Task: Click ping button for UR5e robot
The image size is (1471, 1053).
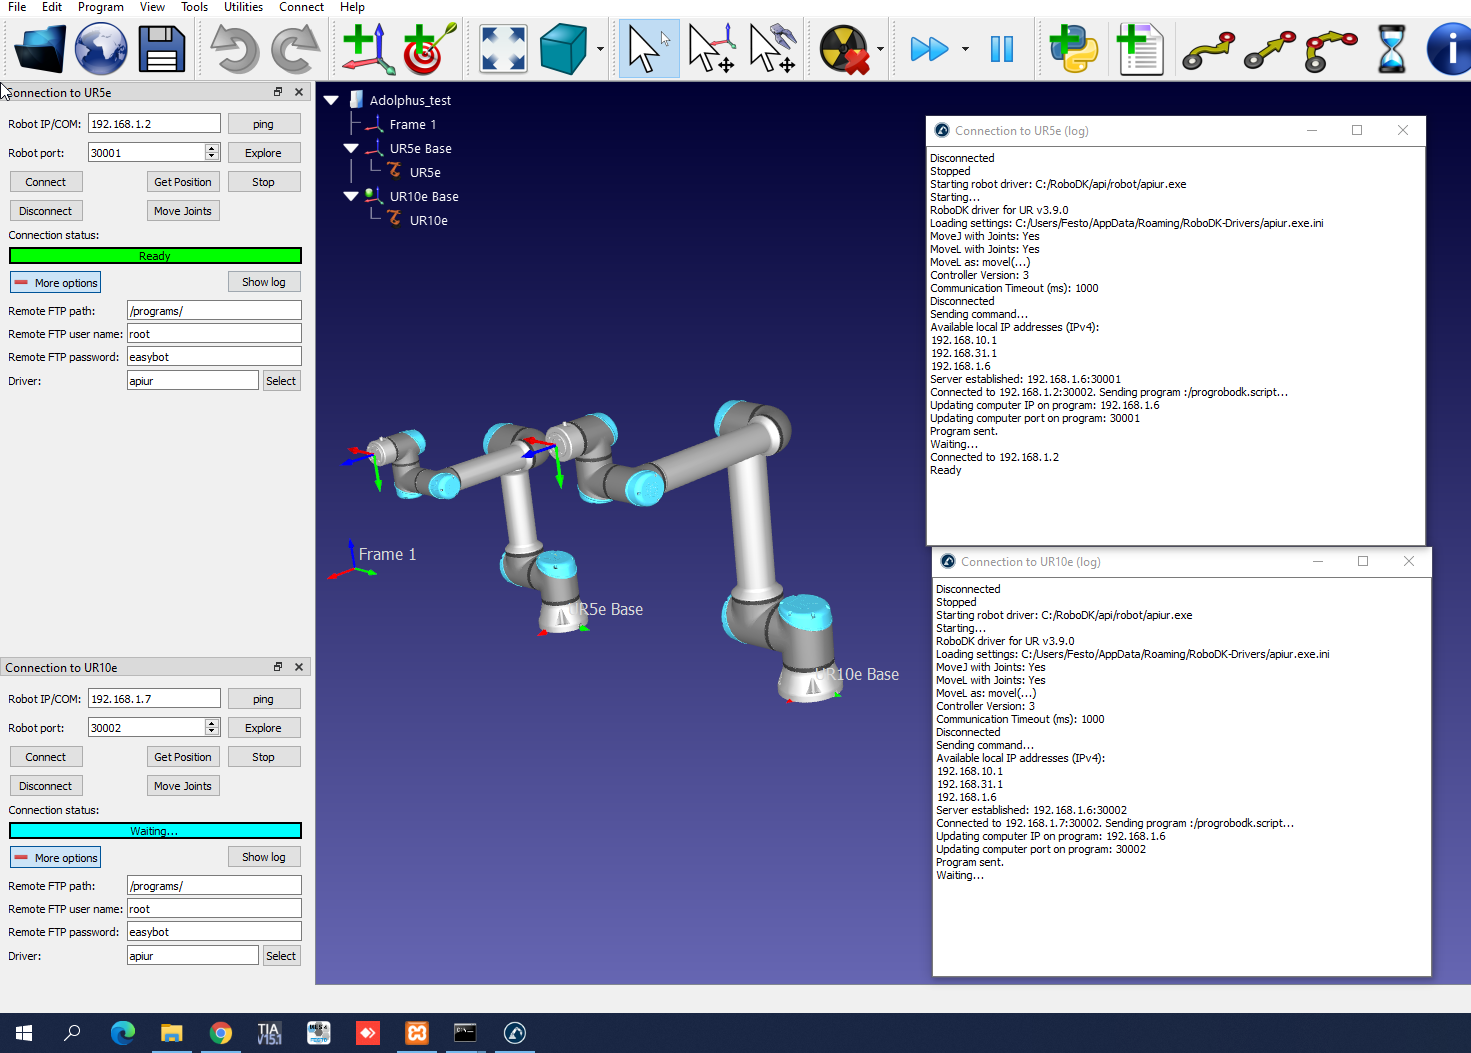Action: (263, 124)
